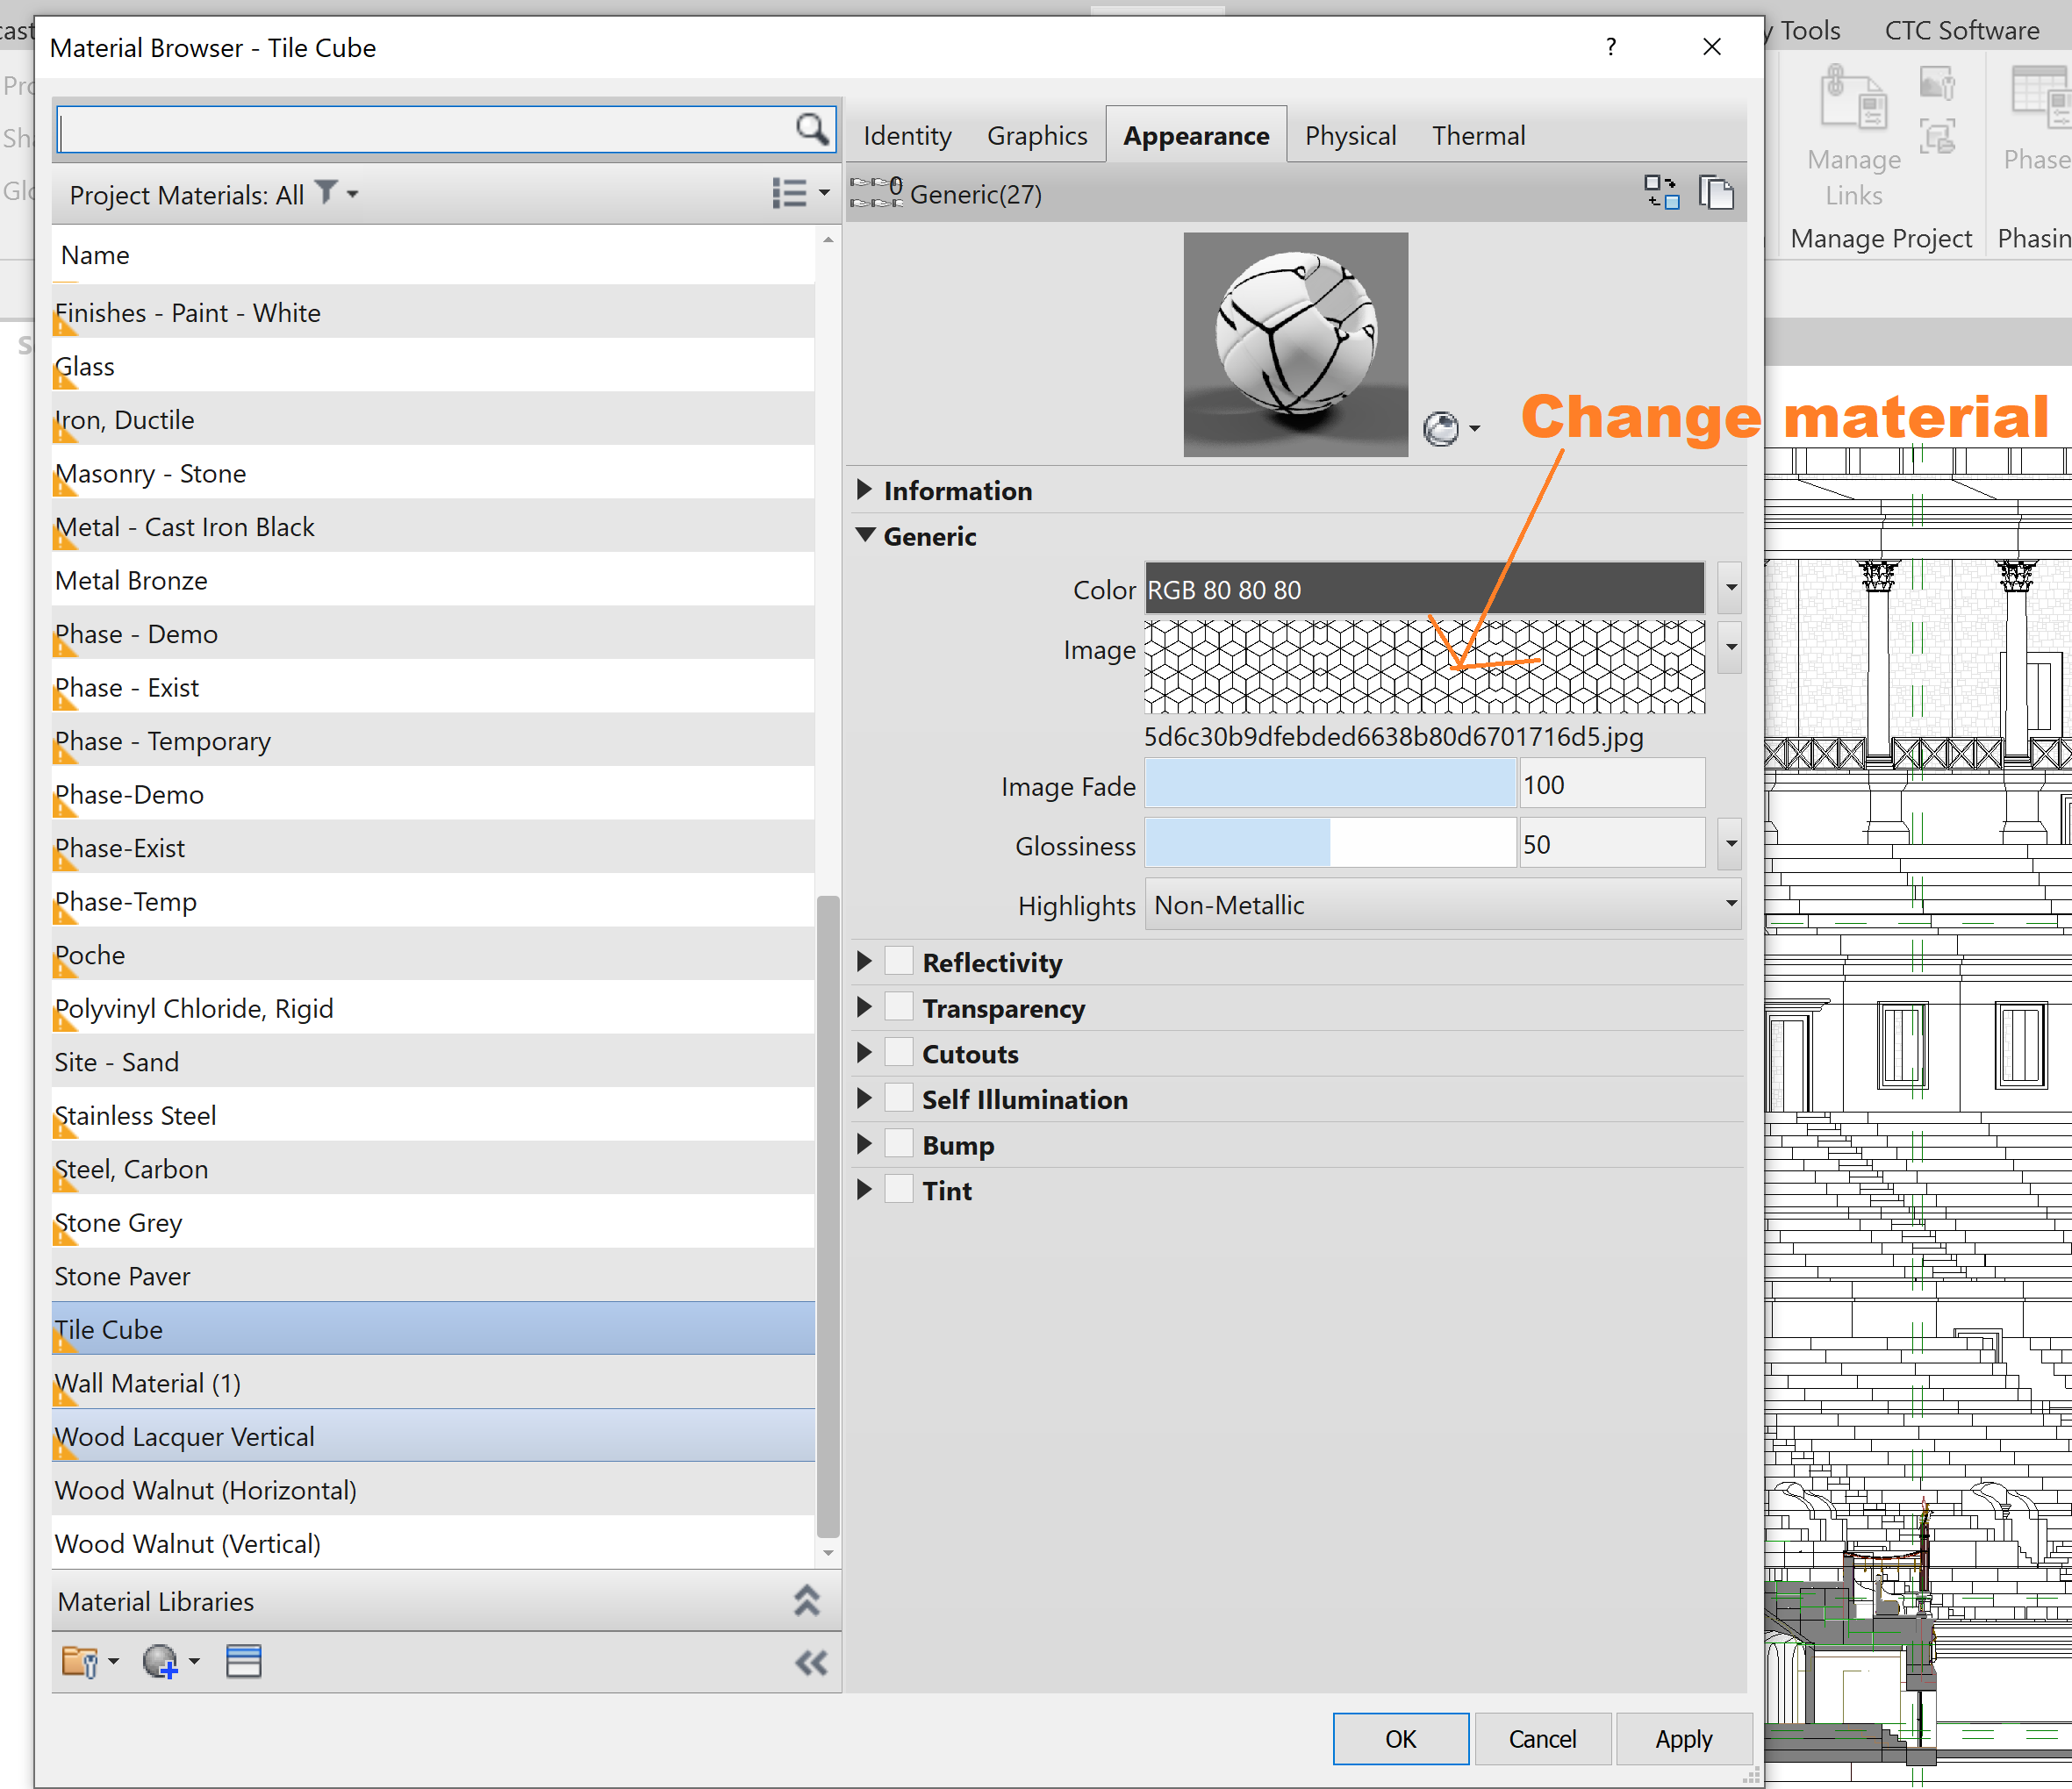Viewport: 2072px width, 1789px height.
Task: Expand the Information section
Action: click(x=865, y=490)
